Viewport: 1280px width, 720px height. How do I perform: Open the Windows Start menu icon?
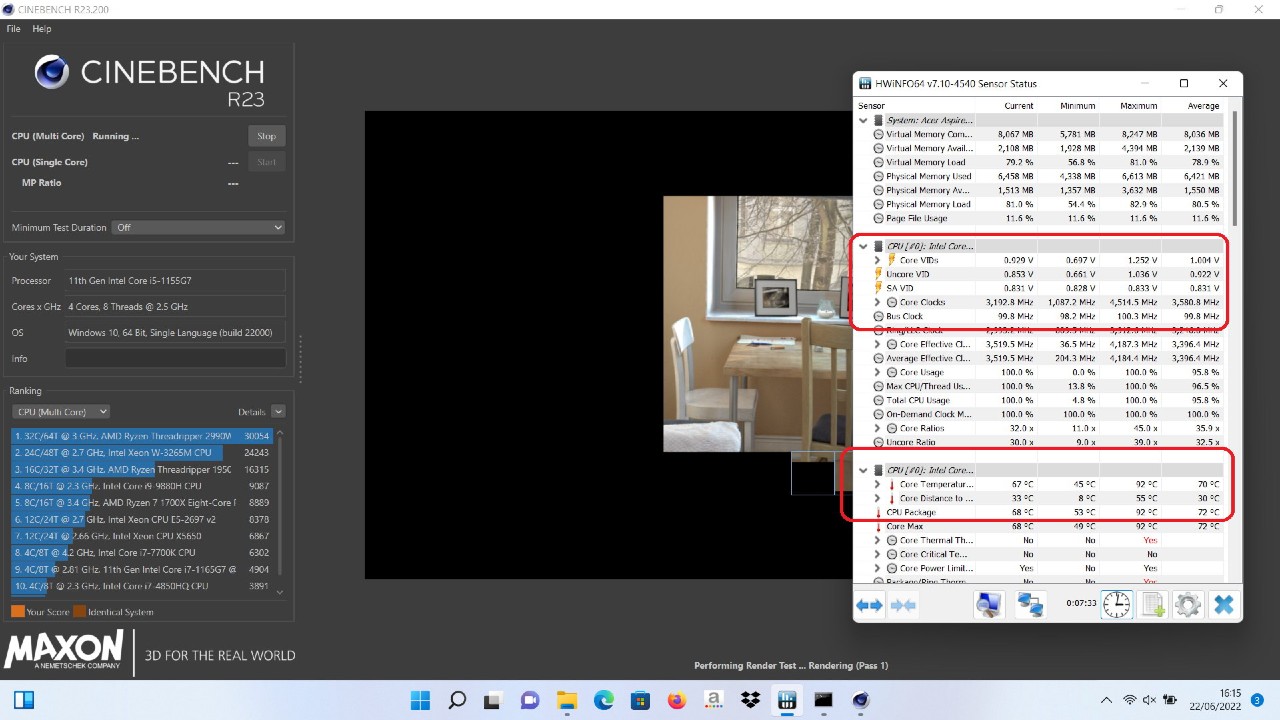click(421, 699)
